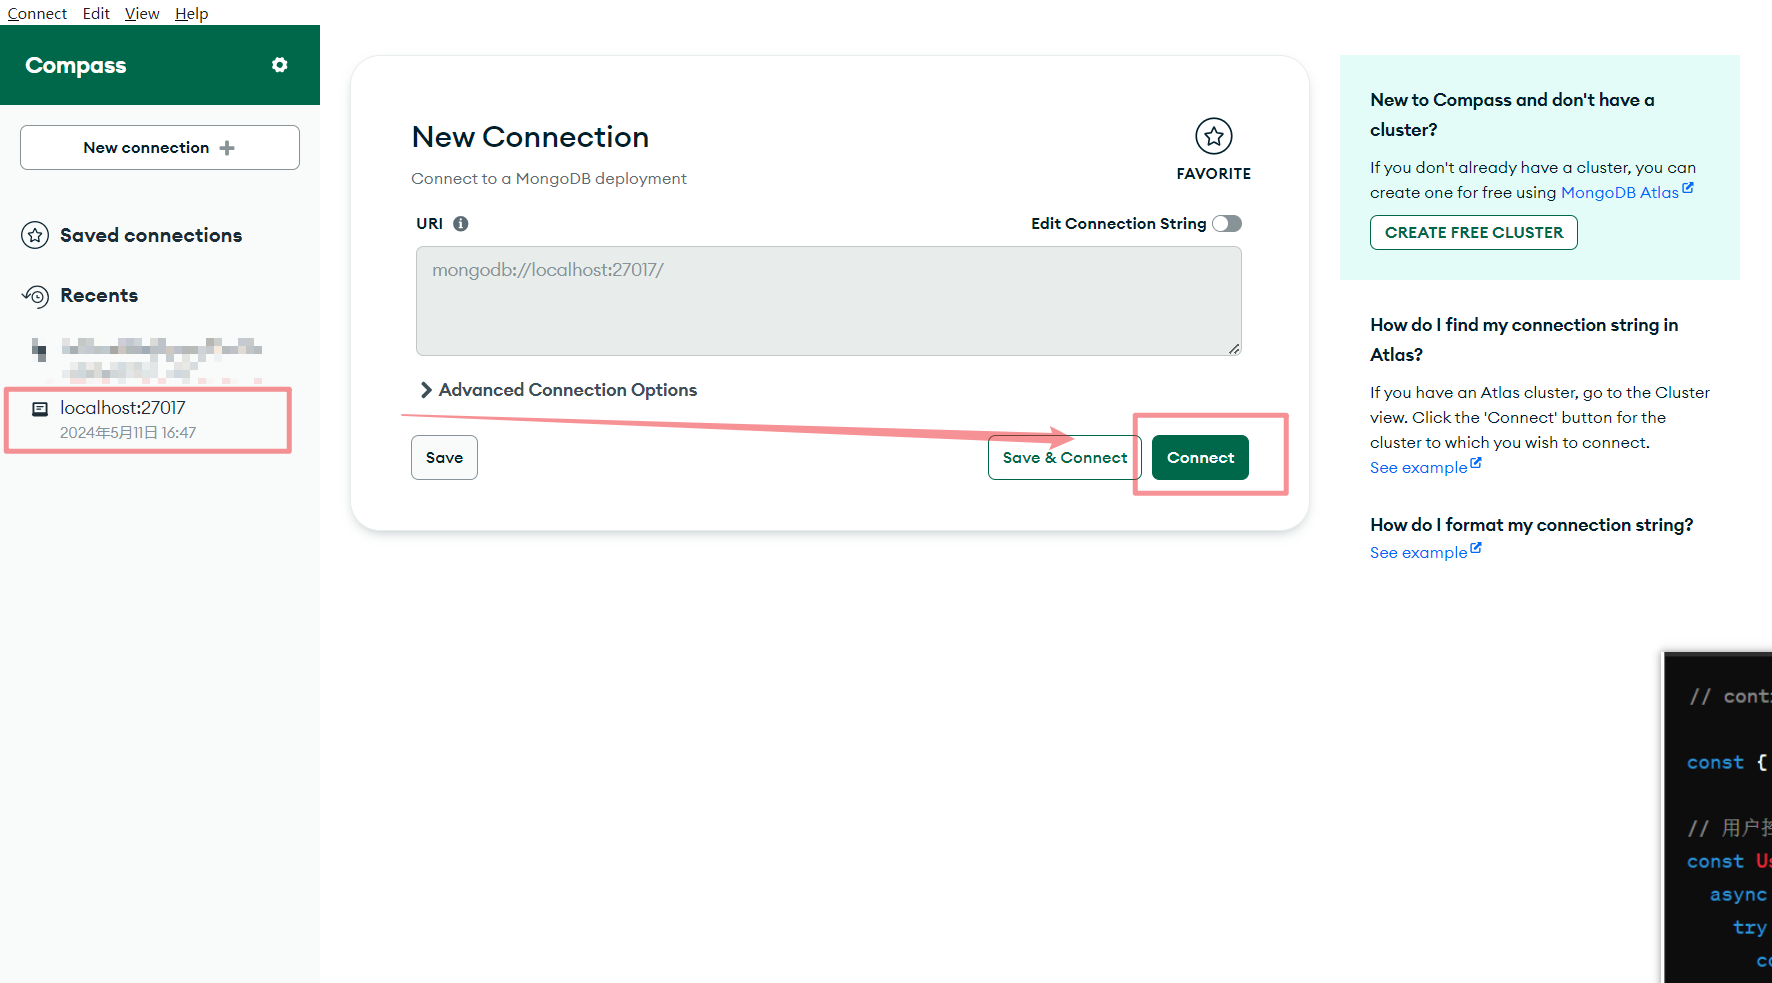Image resolution: width=1772 pixels, height=983 pixels.
Task: Open the Help menu
Action: coord(191,13)
